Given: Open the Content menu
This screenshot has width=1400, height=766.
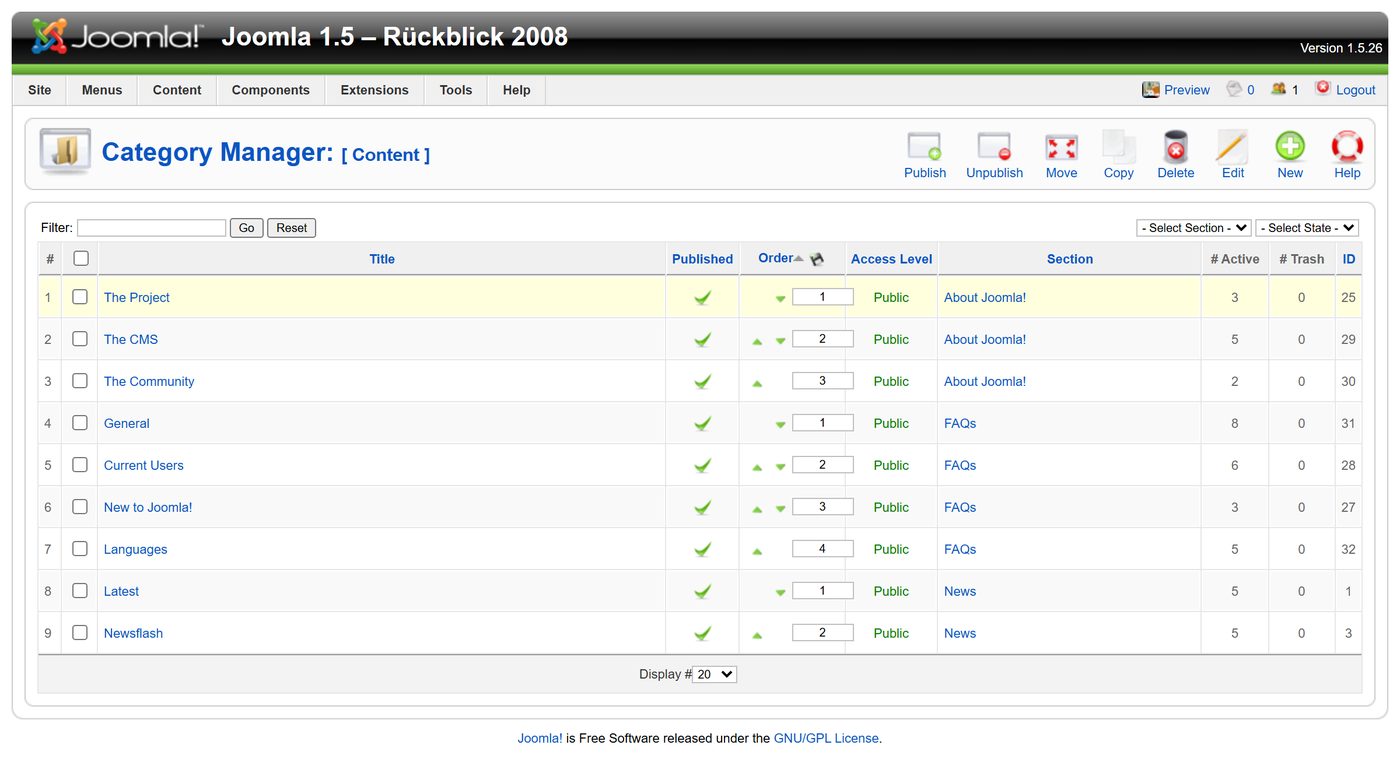Looking at the screenshot, I should (x=177, y=90).
